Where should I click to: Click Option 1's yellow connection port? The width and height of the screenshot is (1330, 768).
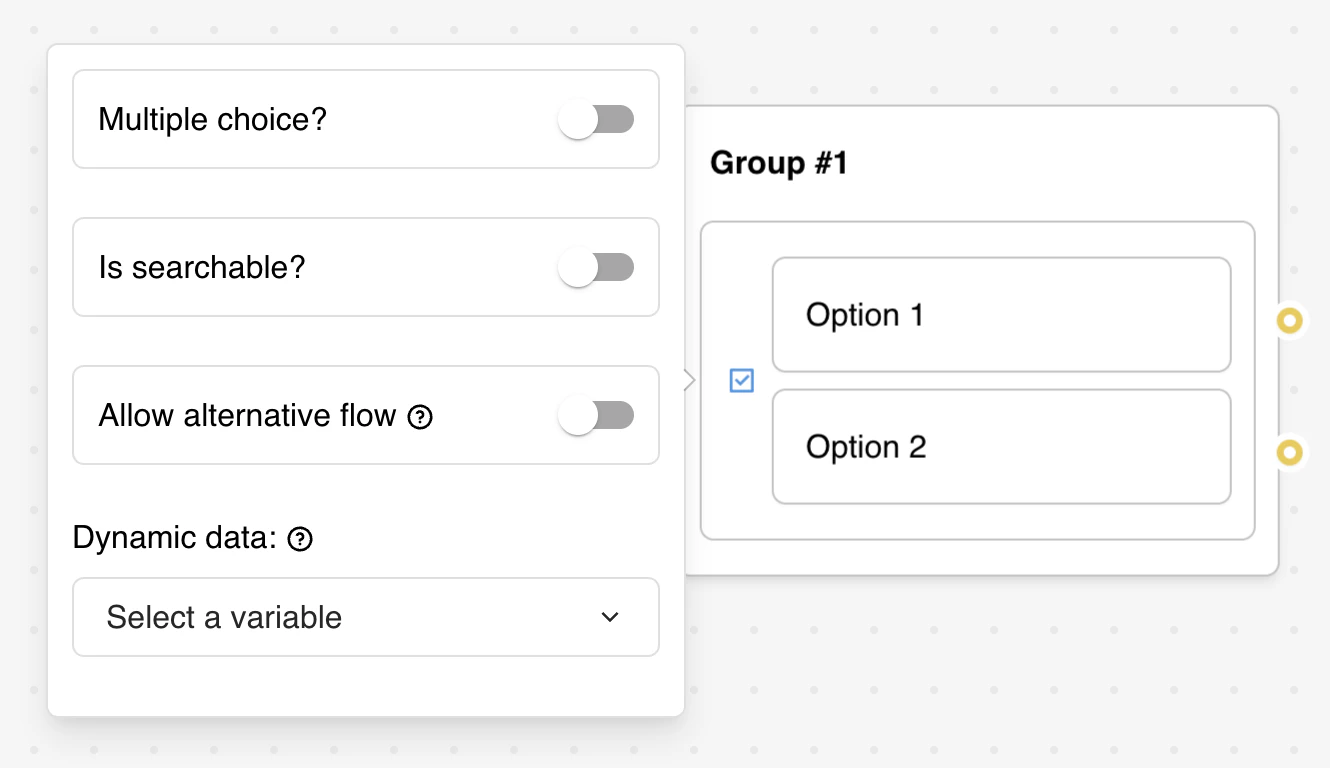[1290, 321]
